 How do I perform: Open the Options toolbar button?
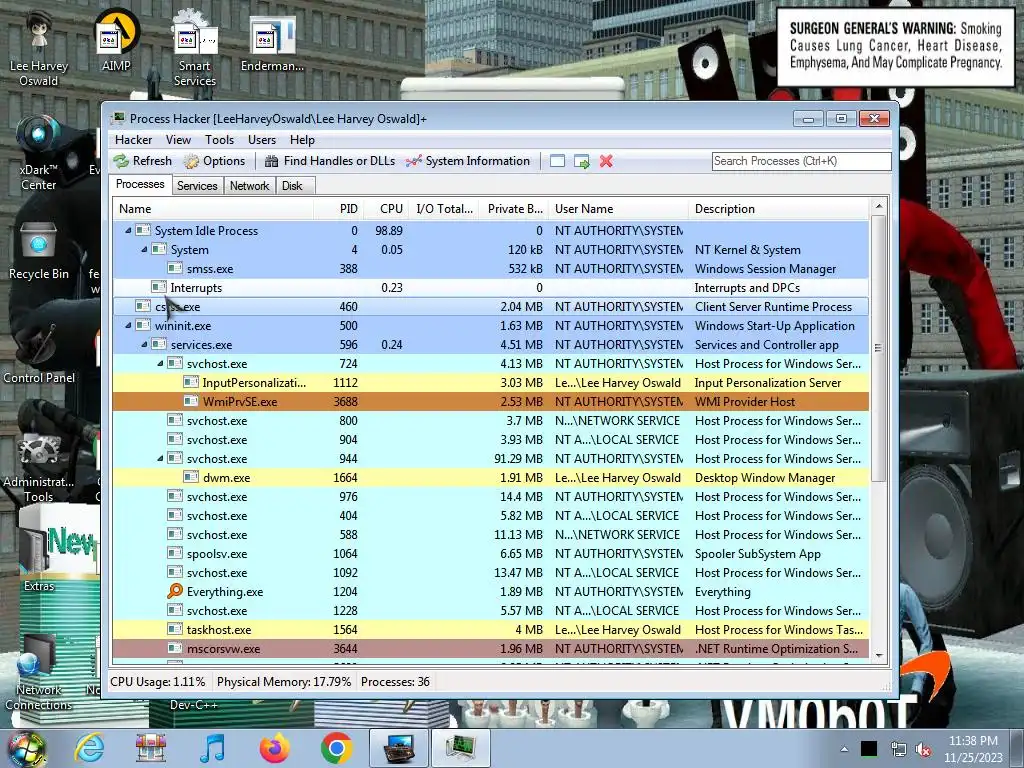[x=214, y=161]
